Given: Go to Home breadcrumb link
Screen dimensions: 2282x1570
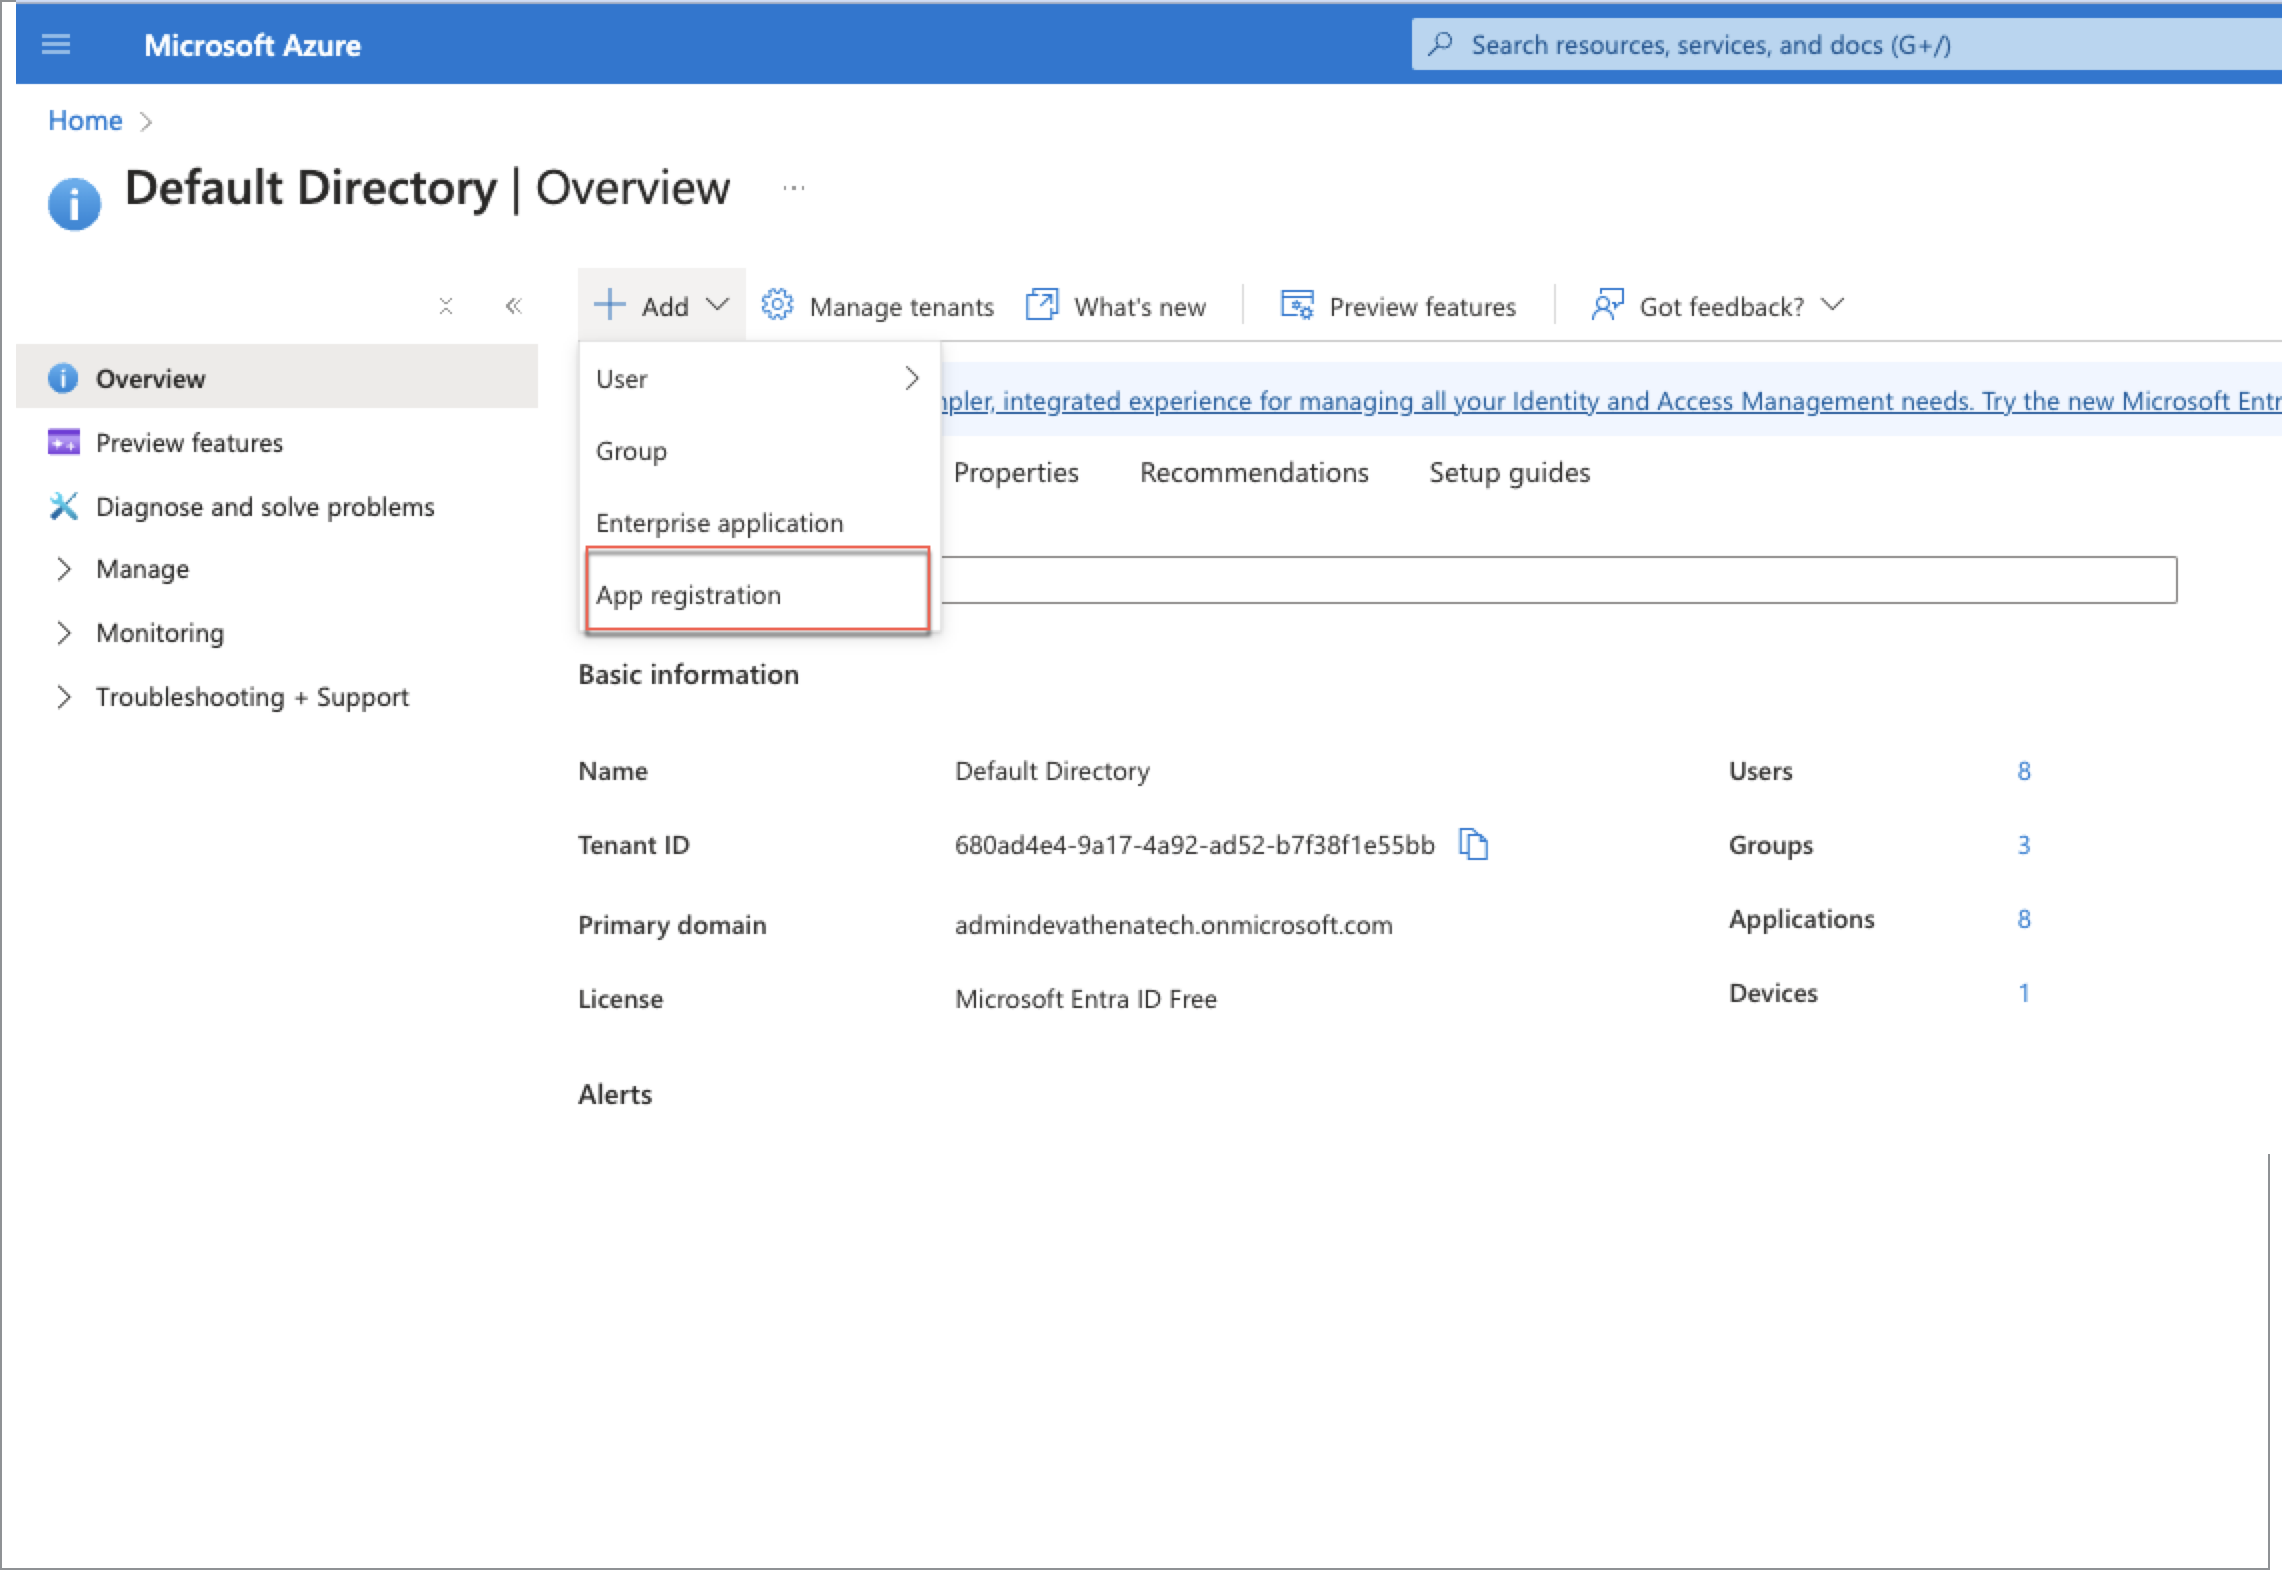Looking at the screenshot, I should (85, 121).
